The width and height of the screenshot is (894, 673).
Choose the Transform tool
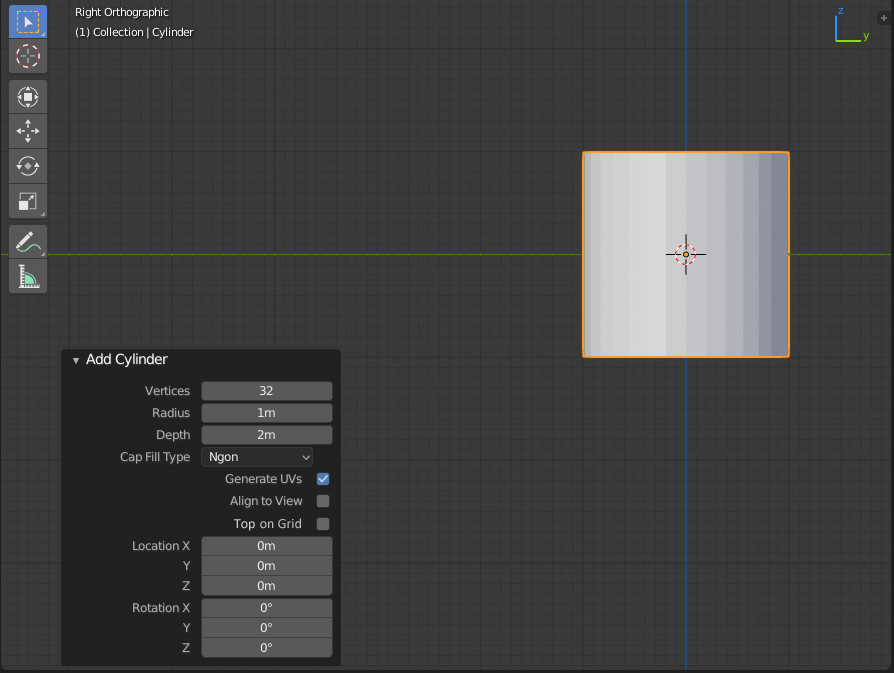[x=28, y=97]
